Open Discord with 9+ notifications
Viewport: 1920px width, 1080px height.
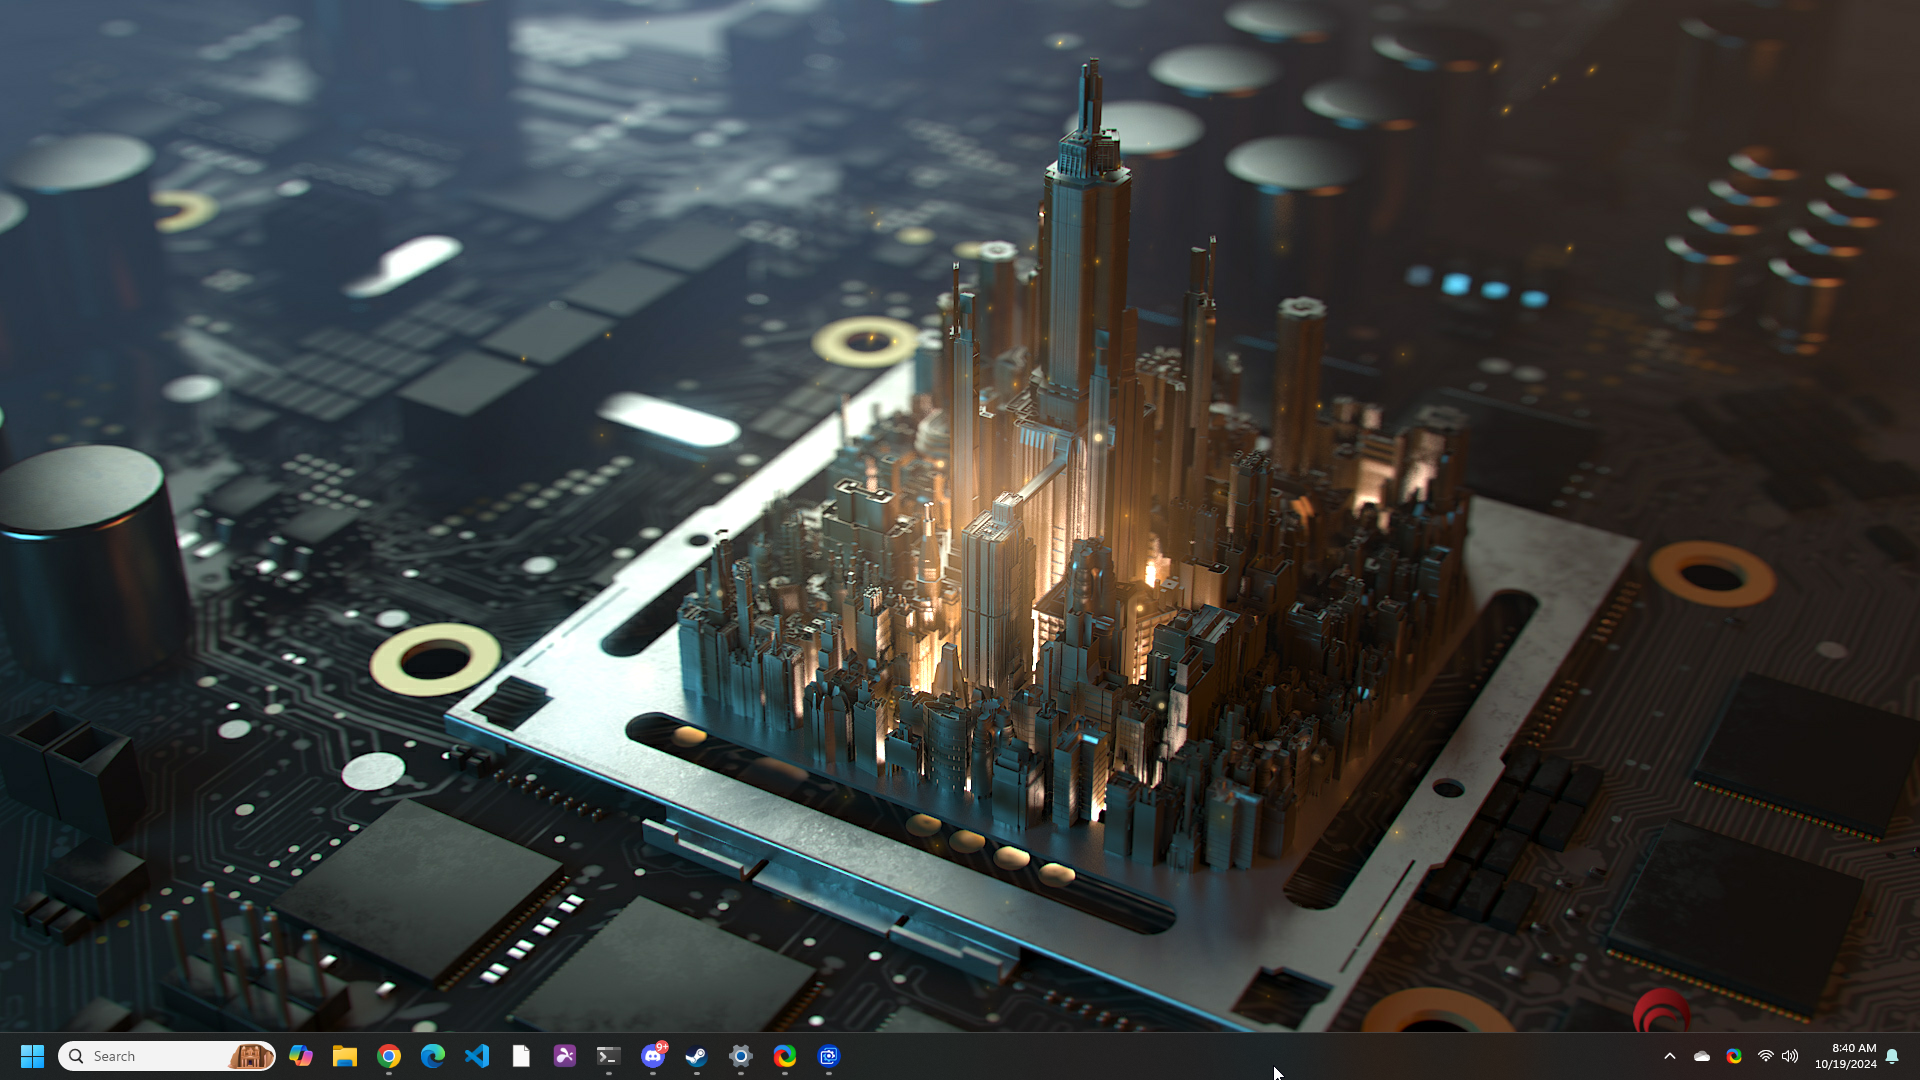click(653, 1056)
